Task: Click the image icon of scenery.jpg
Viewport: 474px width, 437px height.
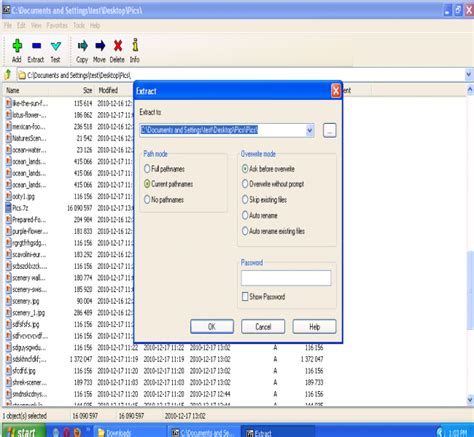Action: 8,301
